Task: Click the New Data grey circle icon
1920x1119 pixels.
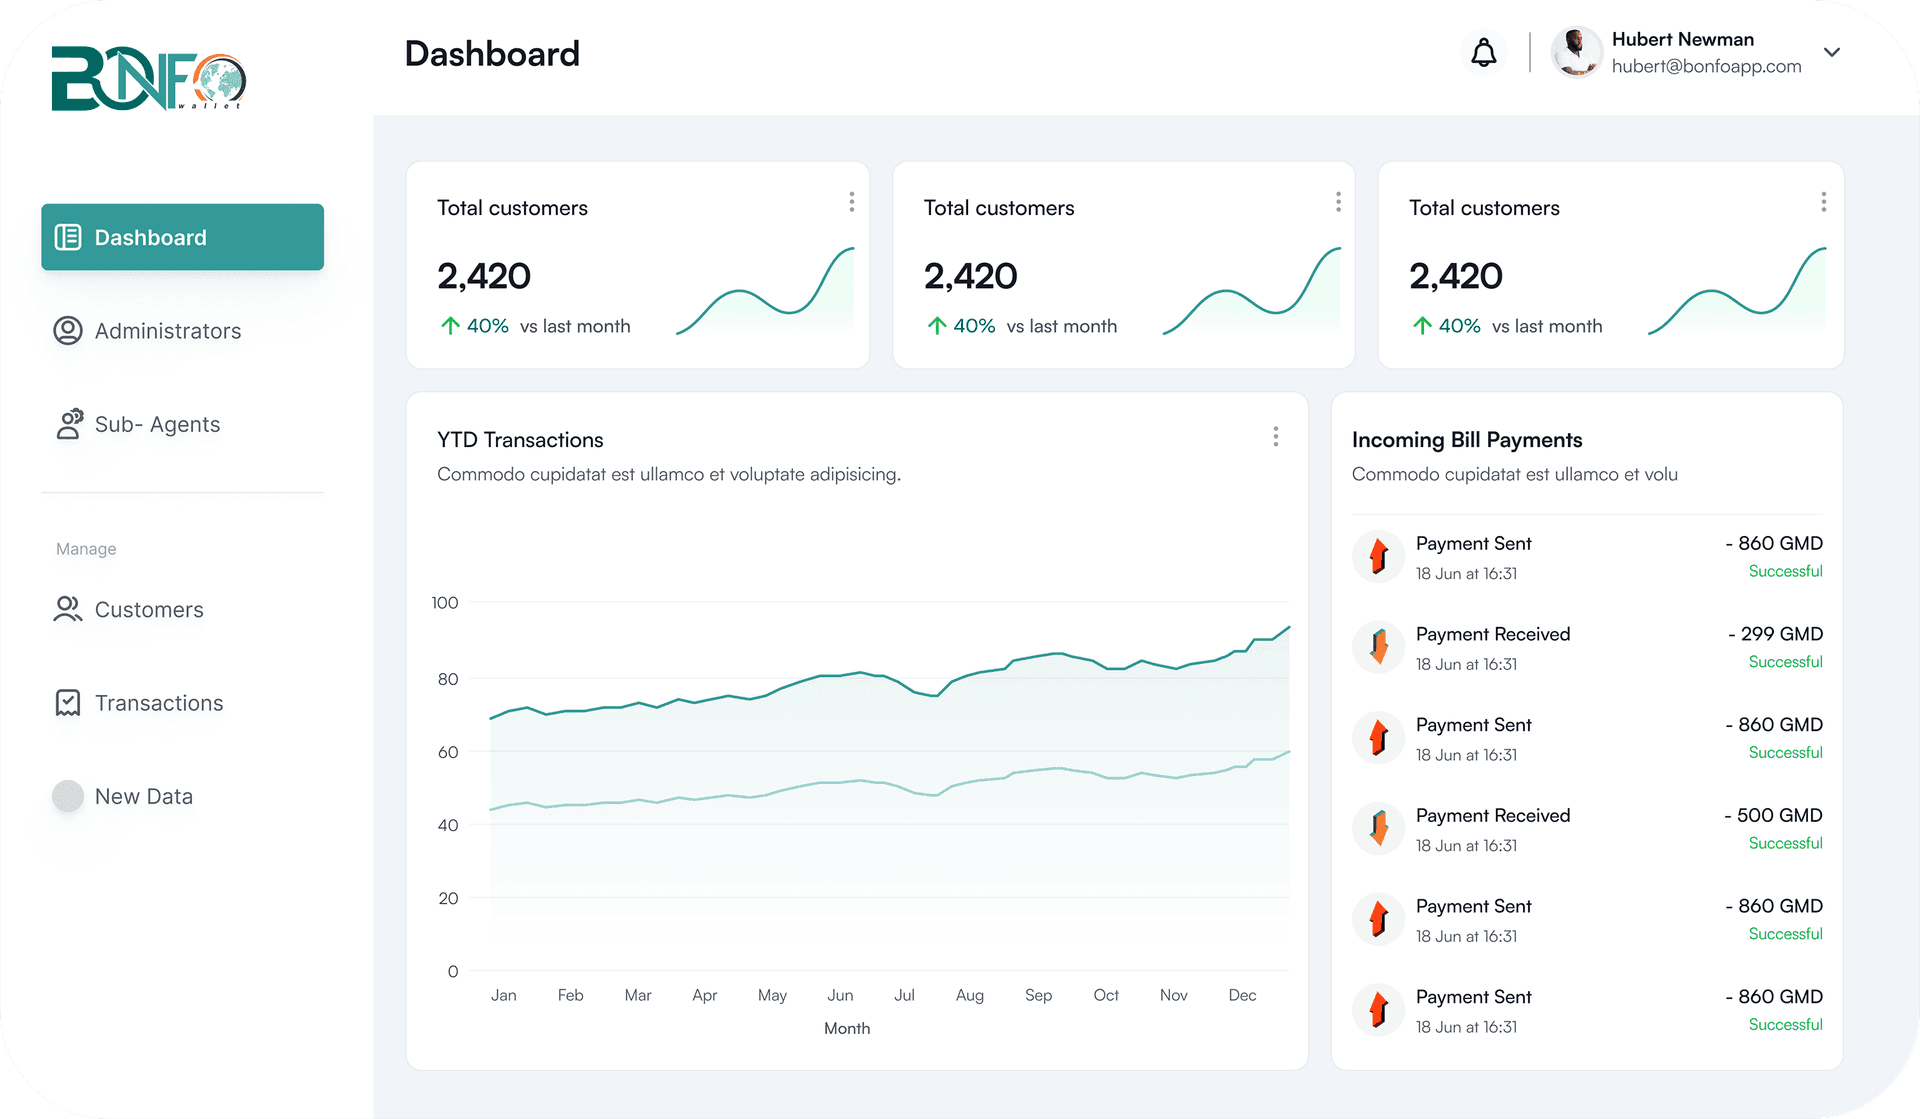Action: [x=68, y=796]
